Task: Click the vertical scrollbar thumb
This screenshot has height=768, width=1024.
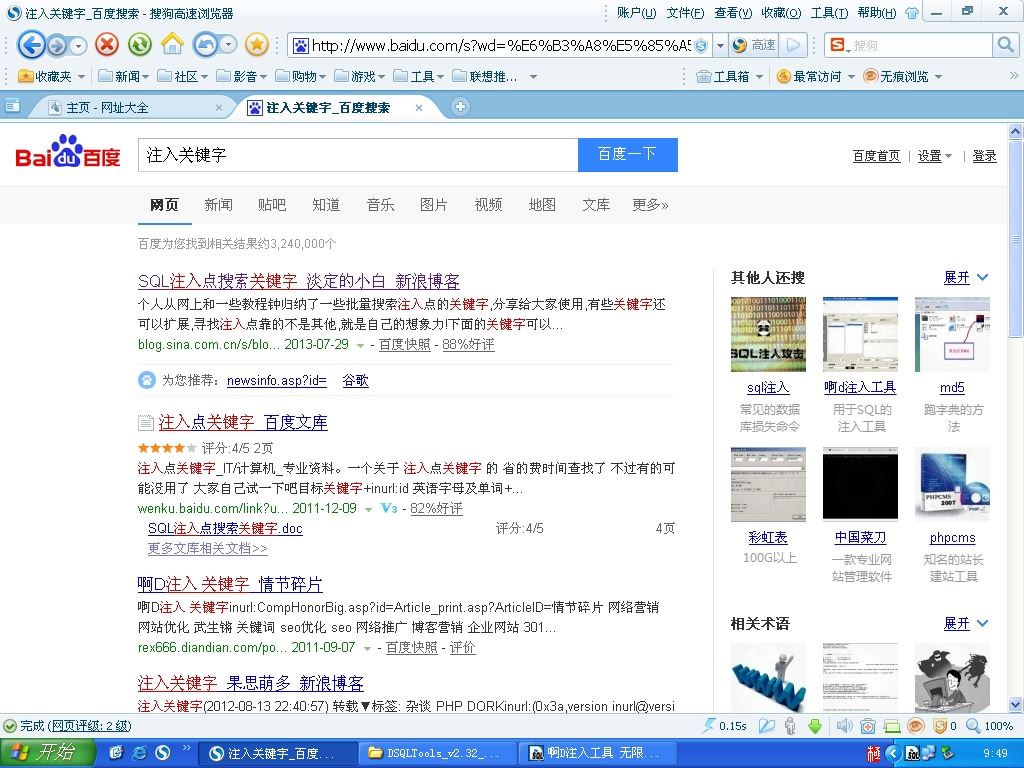Action: tap(1016, 238)
